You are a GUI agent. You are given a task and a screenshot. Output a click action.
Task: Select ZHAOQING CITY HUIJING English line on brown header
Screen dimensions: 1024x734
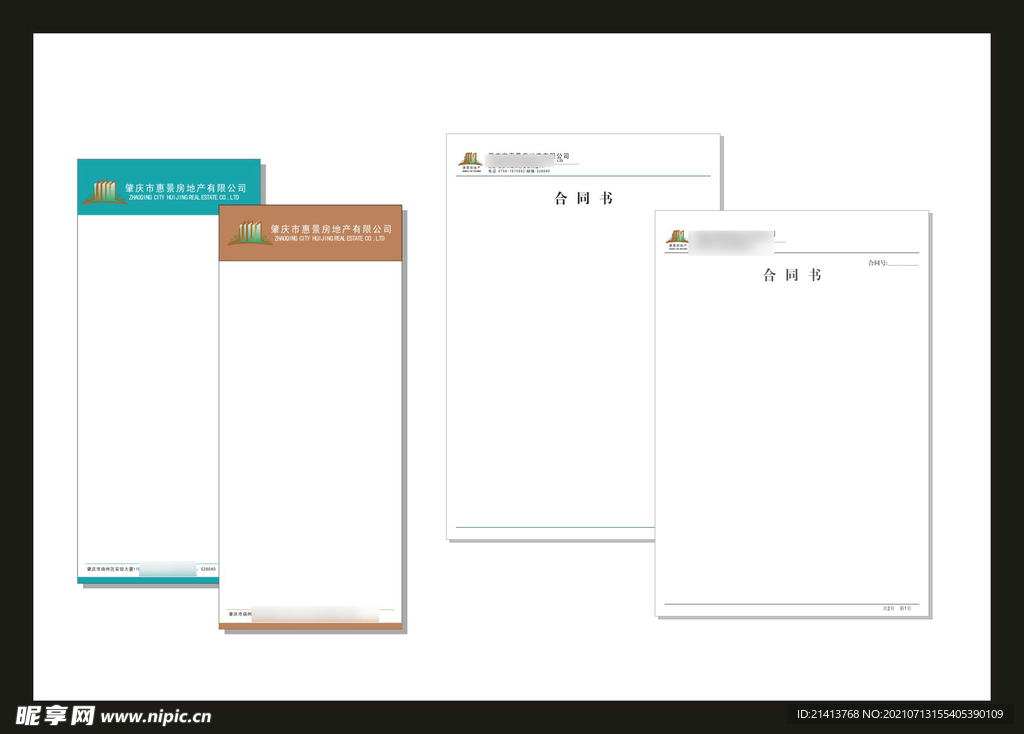(x=329, y=238)
